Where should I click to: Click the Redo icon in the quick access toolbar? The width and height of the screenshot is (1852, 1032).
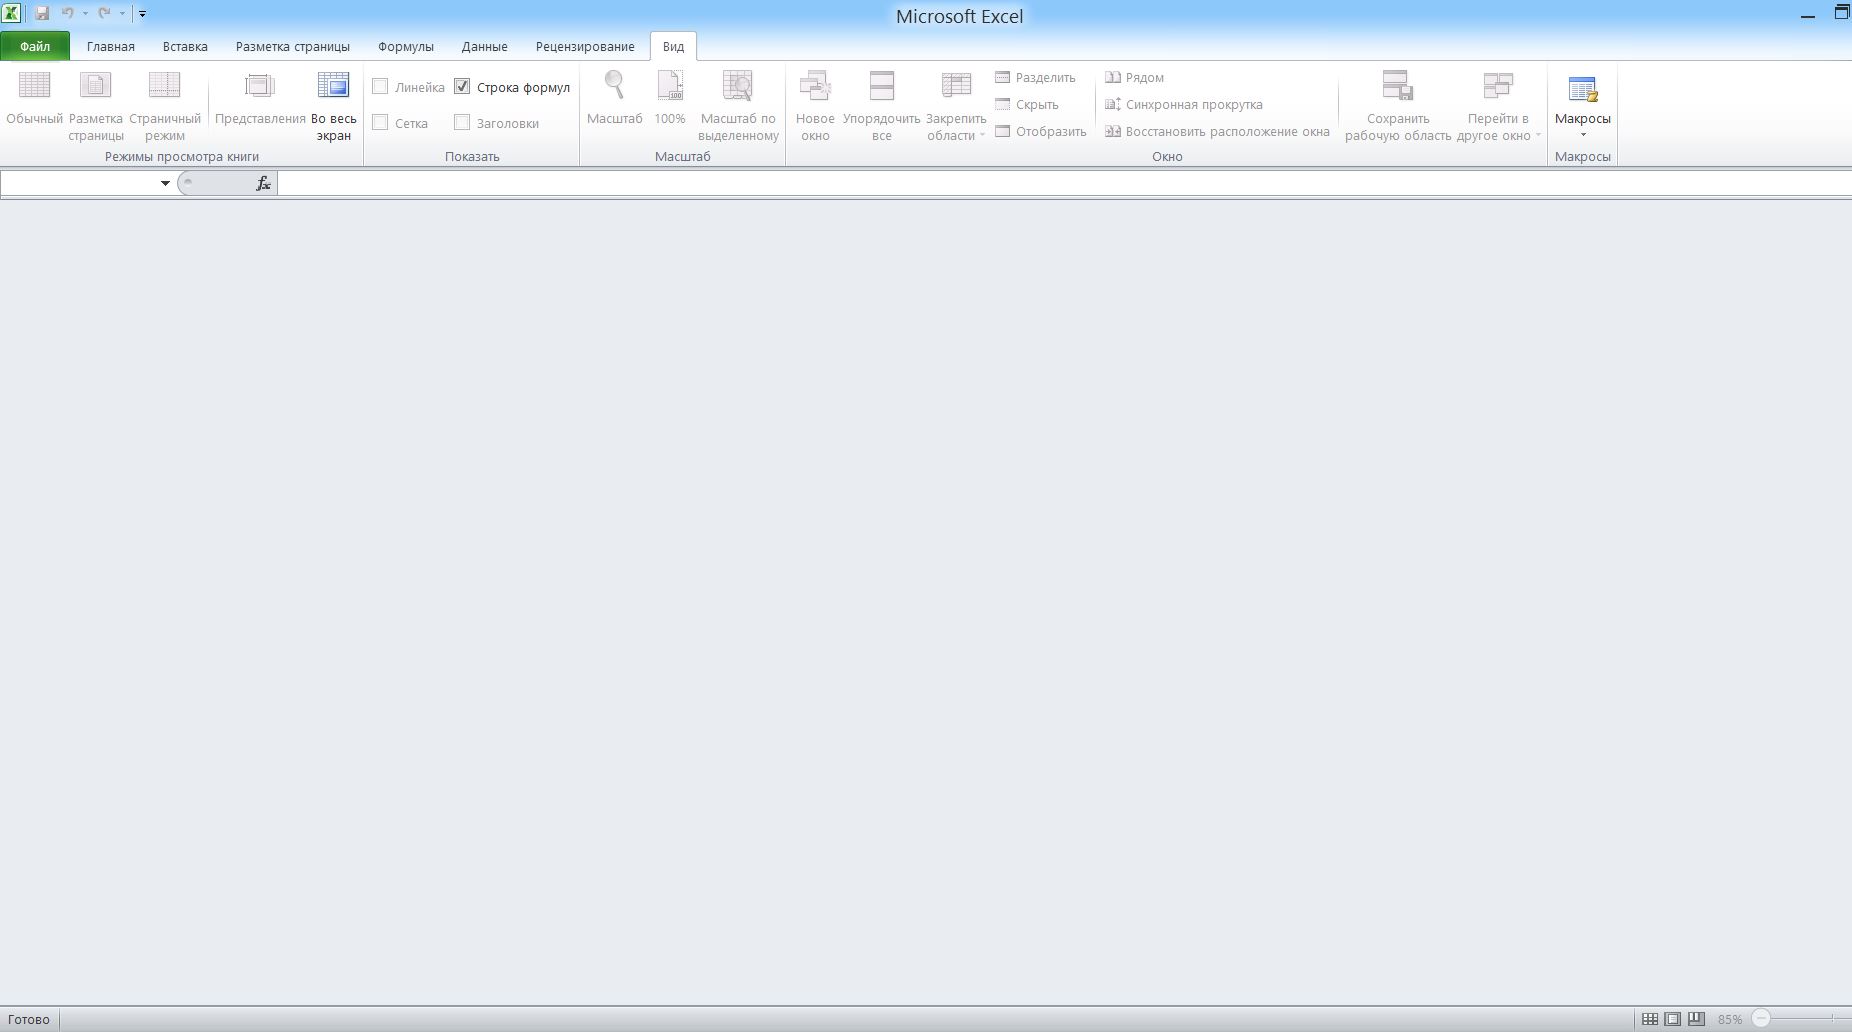coord(104,14)
